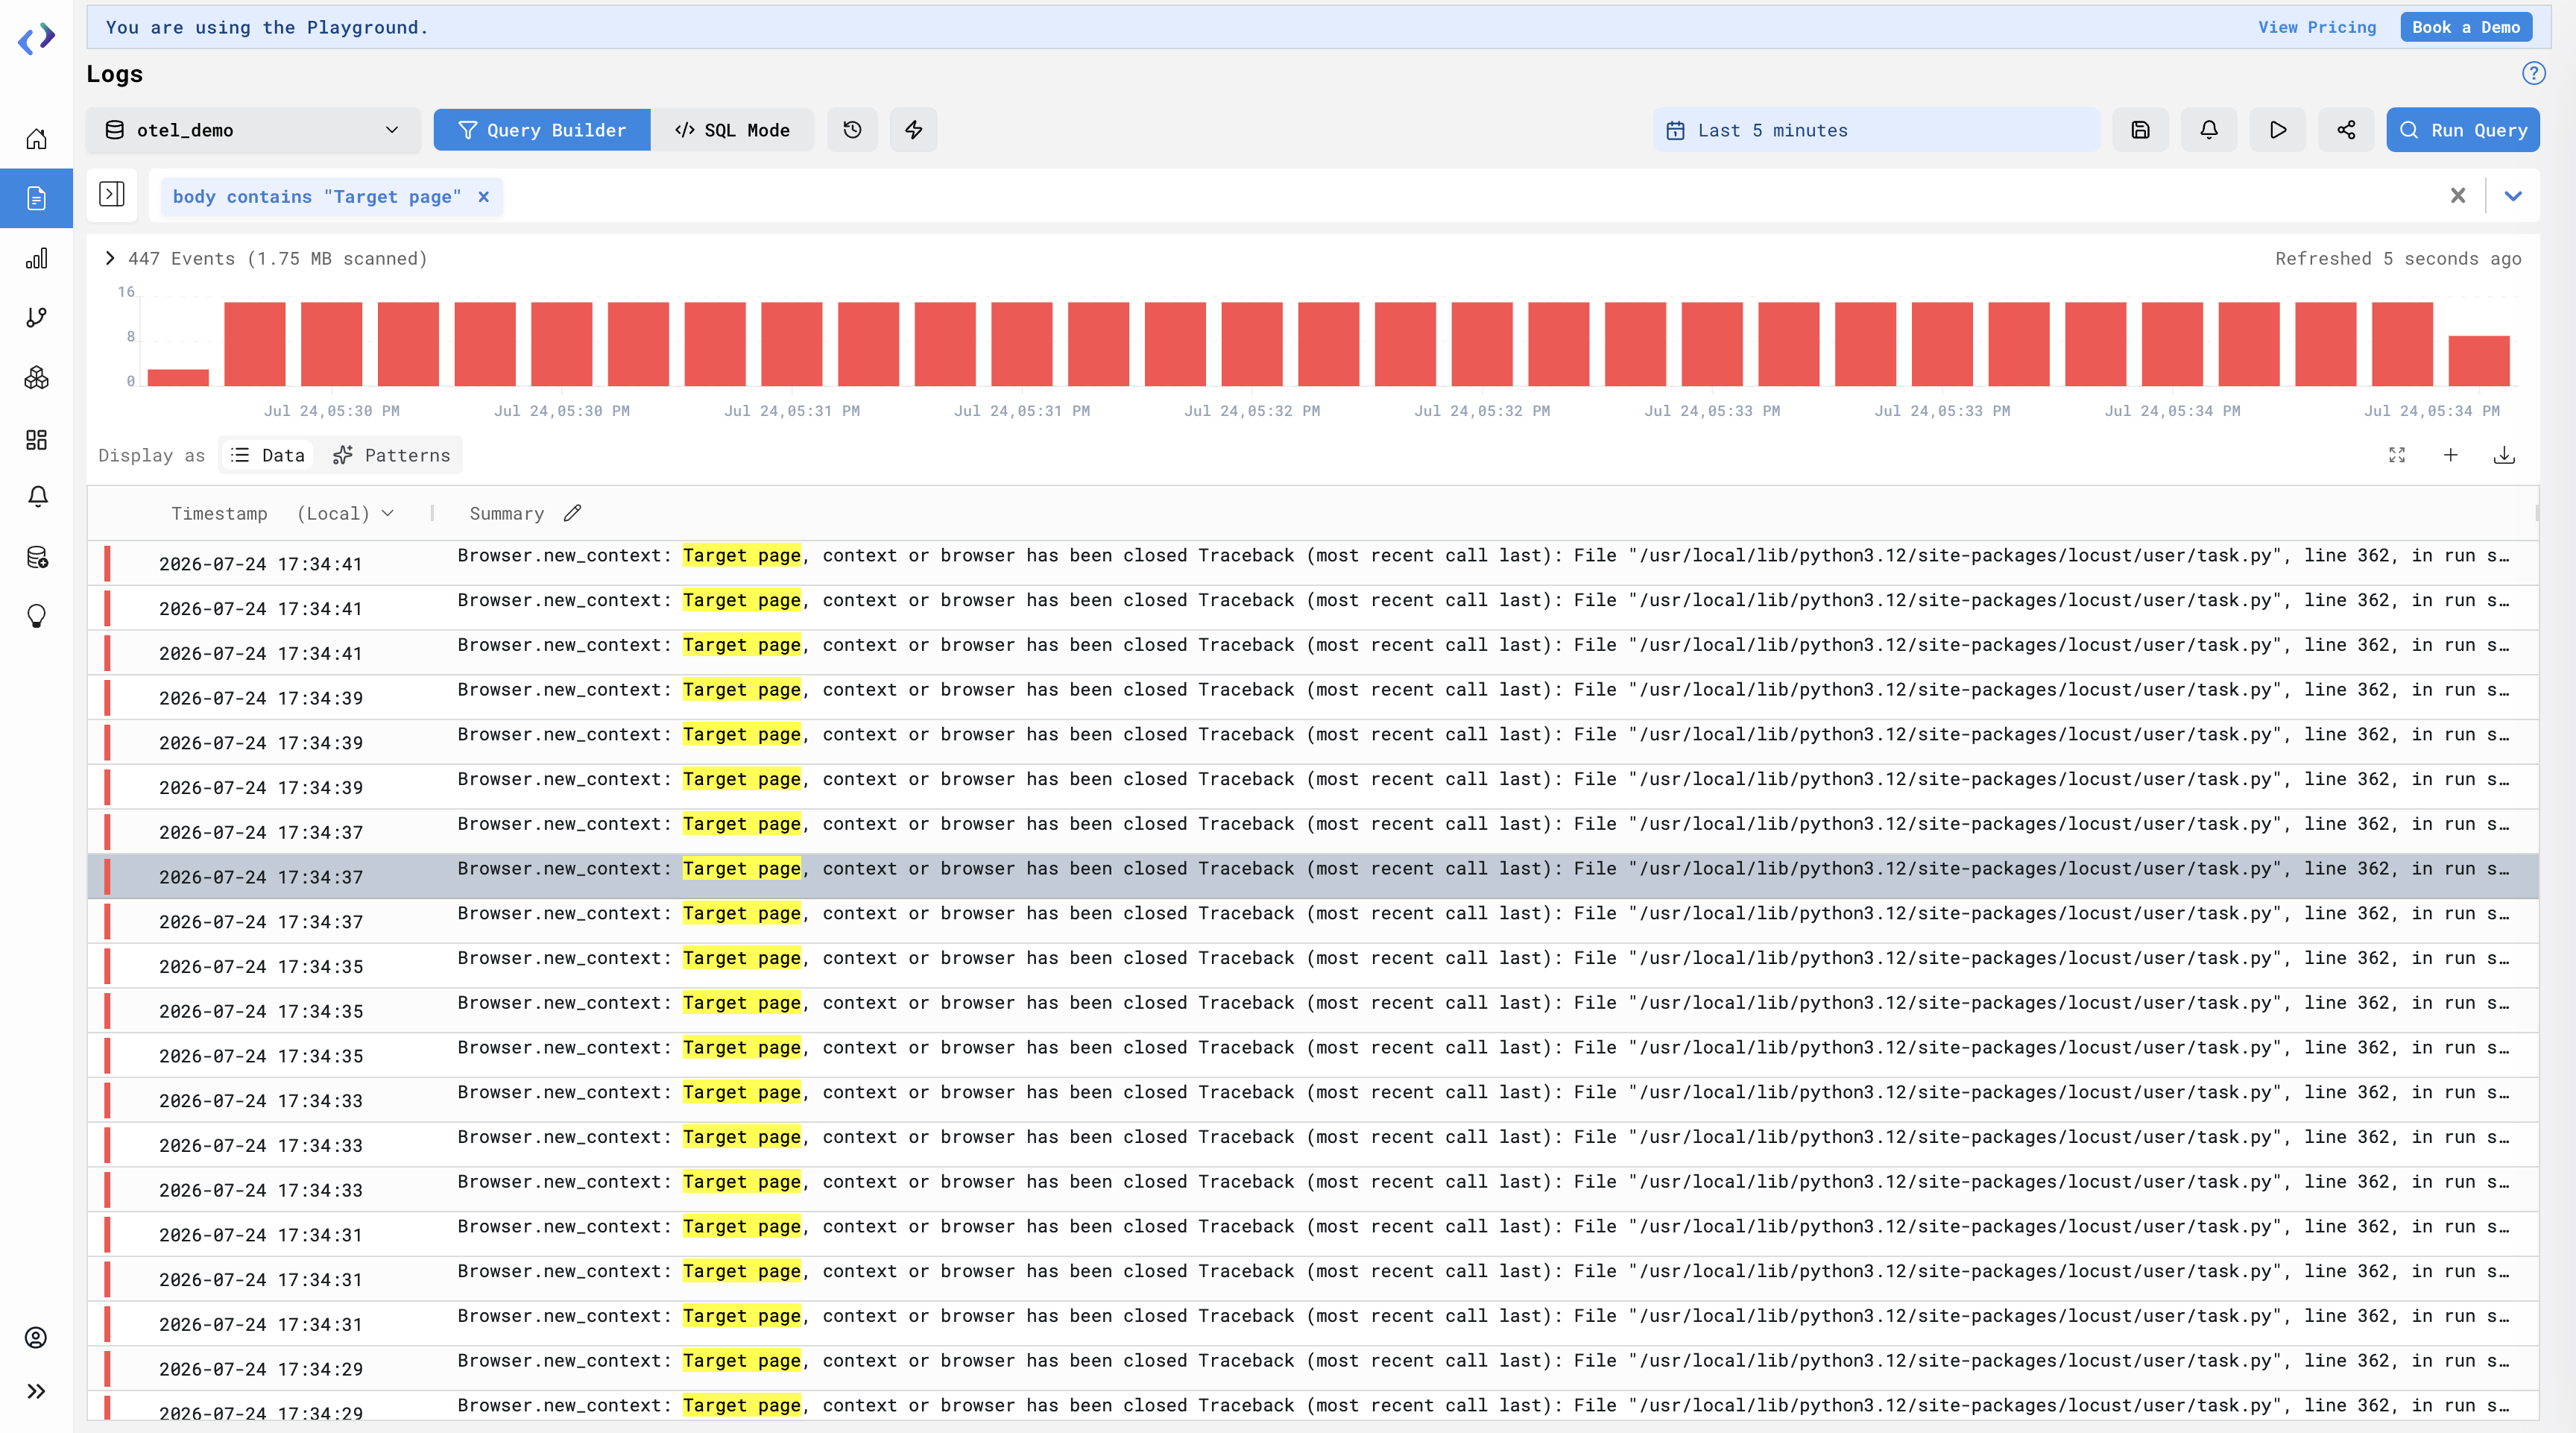The image size is (2576, 1433).
Task: Open the first log row at 17:34:41
Action: [x=1312, y=564]
